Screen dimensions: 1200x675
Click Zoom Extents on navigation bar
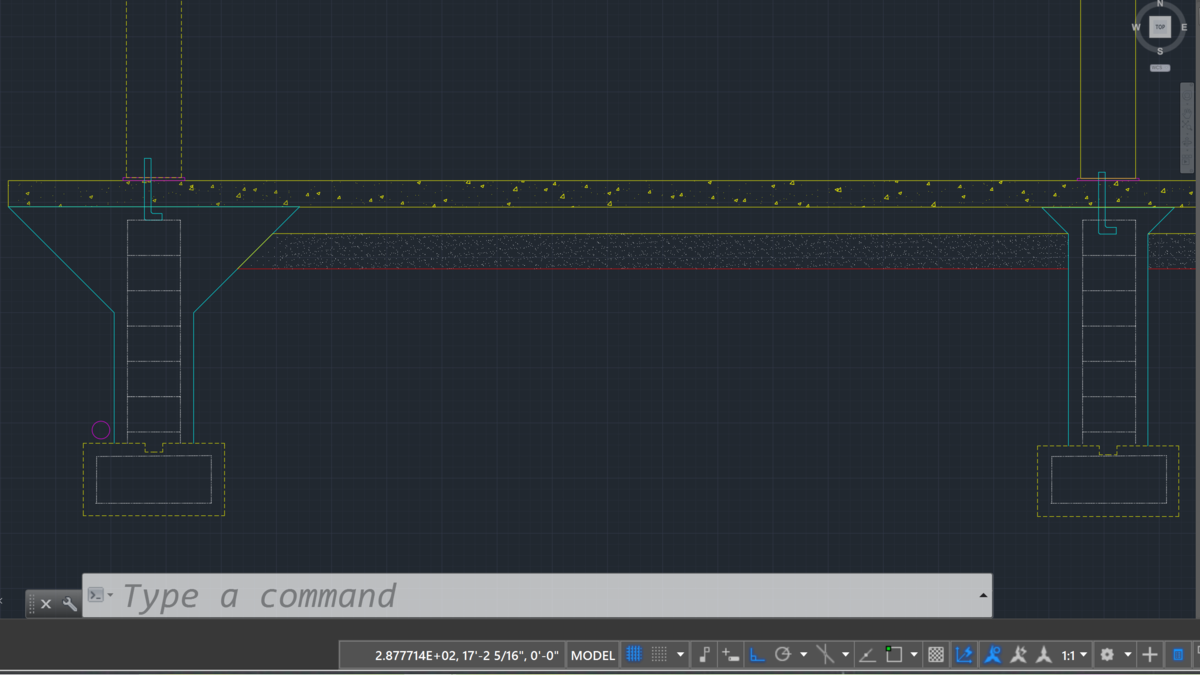(x=1187, y=126)
